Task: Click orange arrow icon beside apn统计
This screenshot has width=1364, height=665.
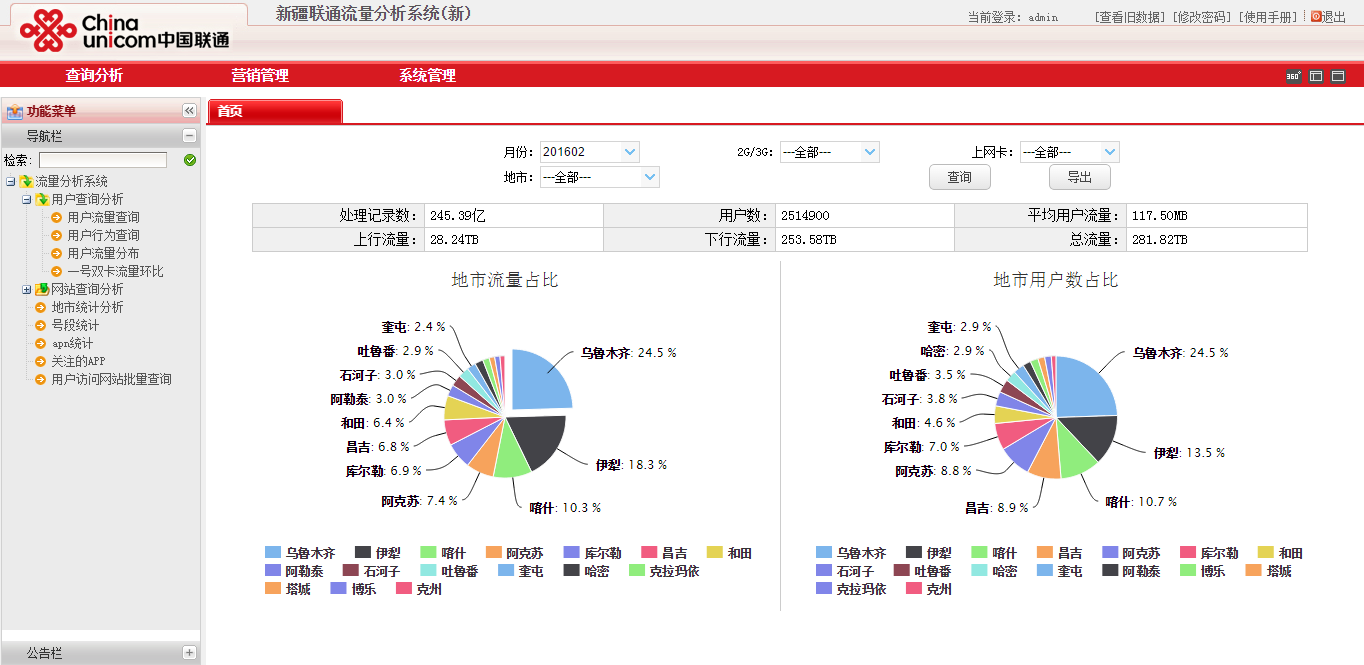Action: tap(41, 343)
